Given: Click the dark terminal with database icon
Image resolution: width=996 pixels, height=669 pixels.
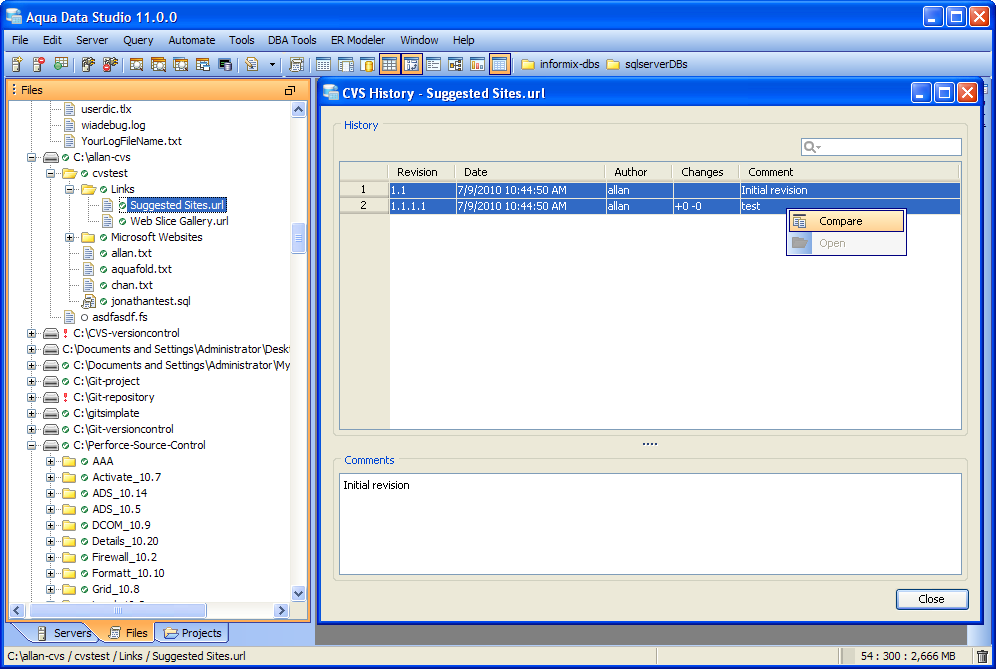Looking at the screenshot, I should click(x=225, y=64).
